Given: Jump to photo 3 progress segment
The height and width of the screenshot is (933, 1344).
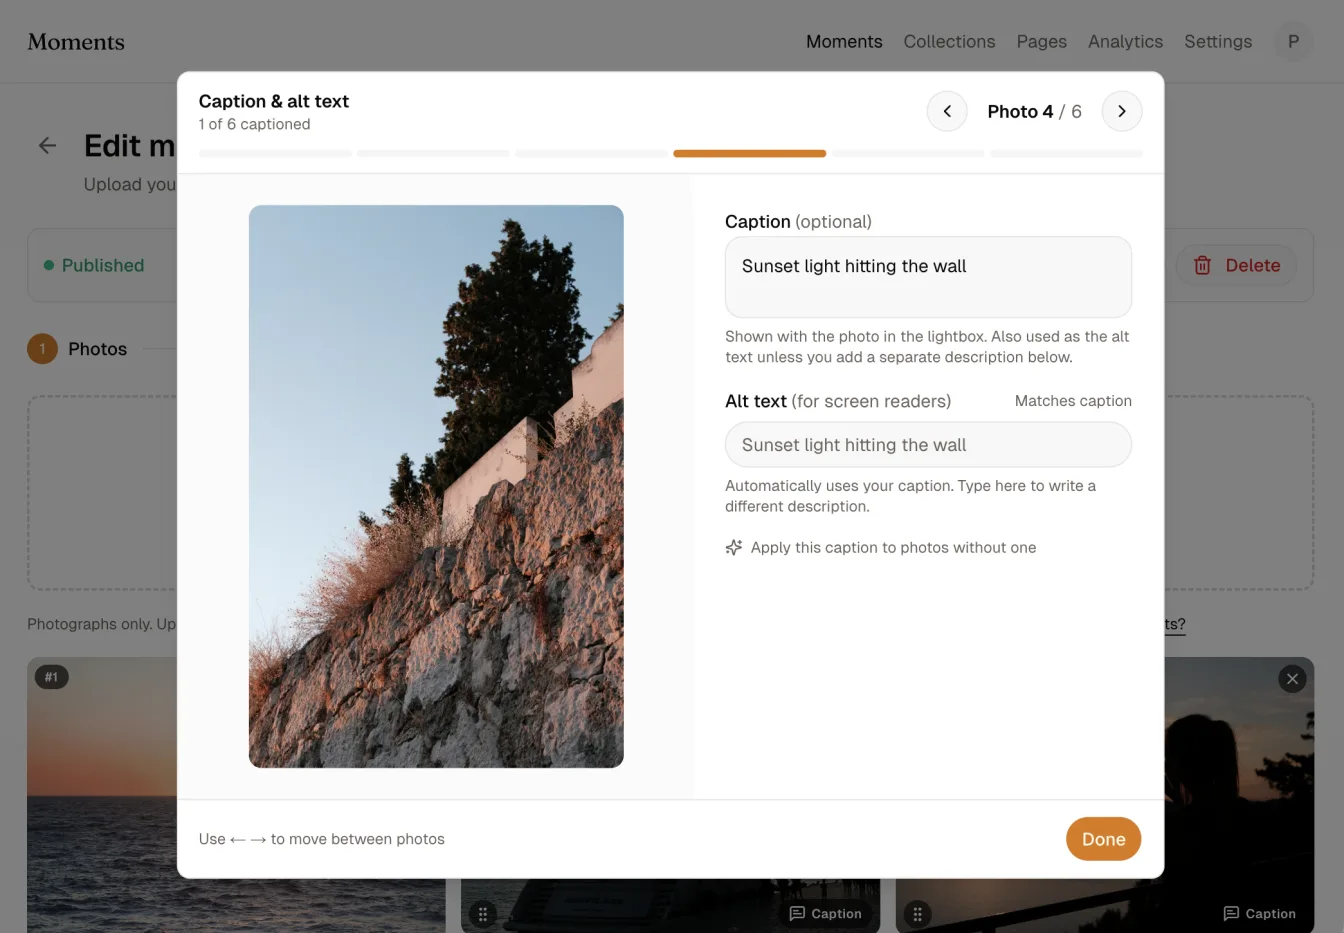Looking at the screenshot, I should pyautogui.click(x=591, y=154).
